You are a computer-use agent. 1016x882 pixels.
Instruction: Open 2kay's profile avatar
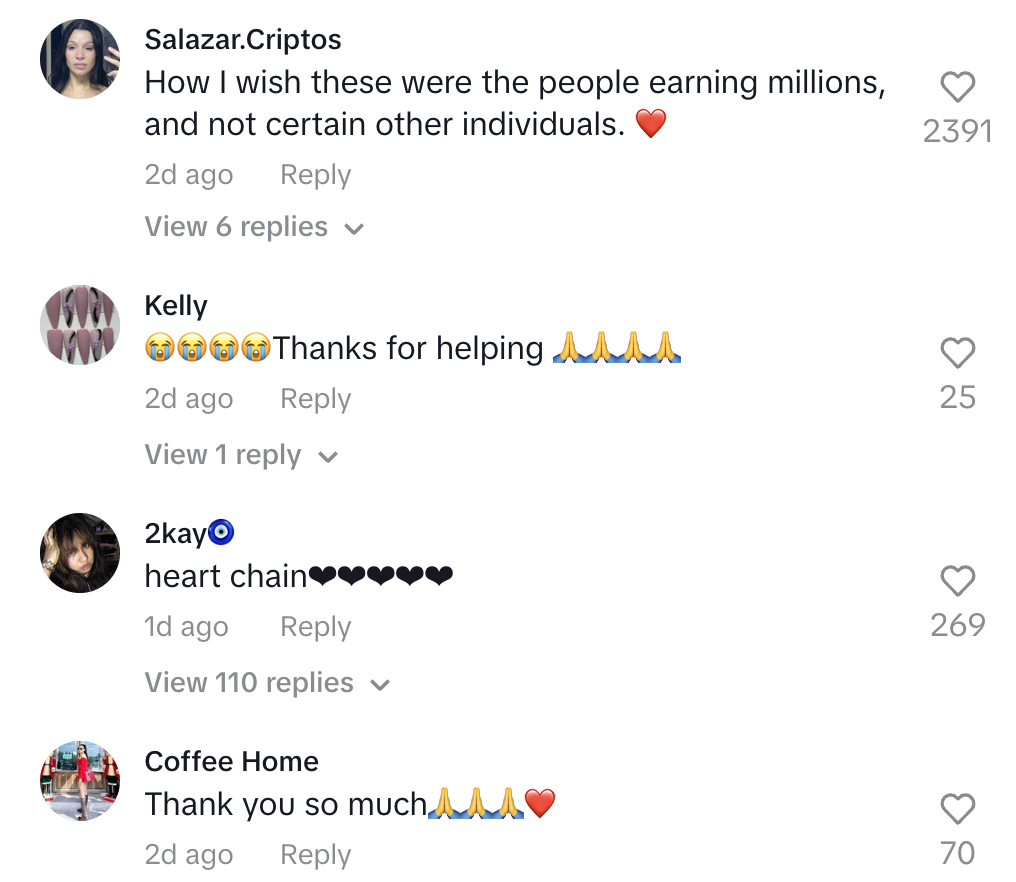click(80, 553)
